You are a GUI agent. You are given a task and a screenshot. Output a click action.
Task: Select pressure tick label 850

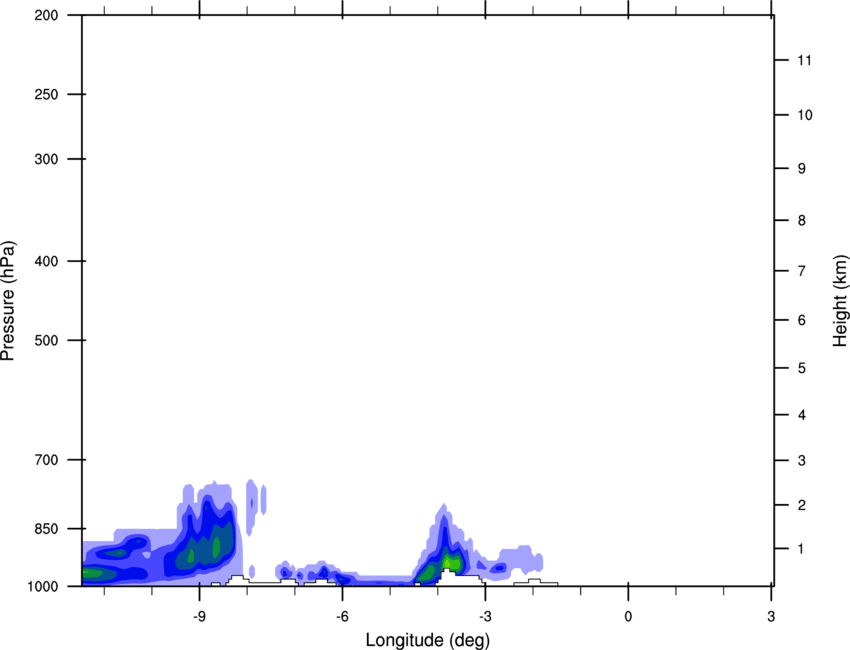coord(46,529)
